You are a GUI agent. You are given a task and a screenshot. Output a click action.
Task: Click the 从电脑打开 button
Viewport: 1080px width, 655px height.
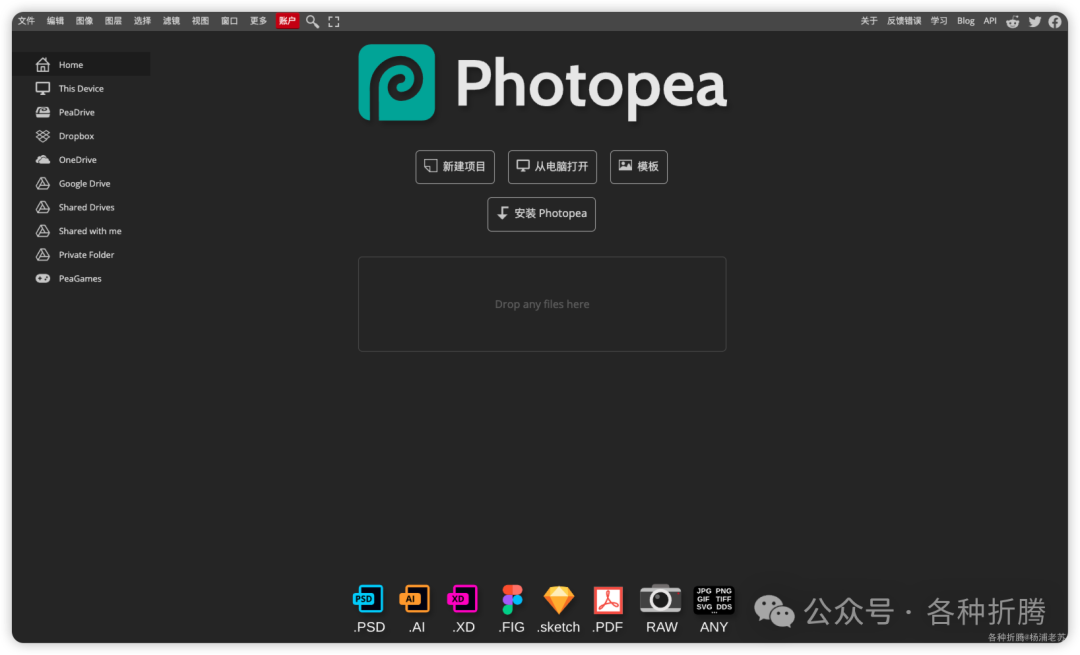pyautogui.click(x=552, y=167)
